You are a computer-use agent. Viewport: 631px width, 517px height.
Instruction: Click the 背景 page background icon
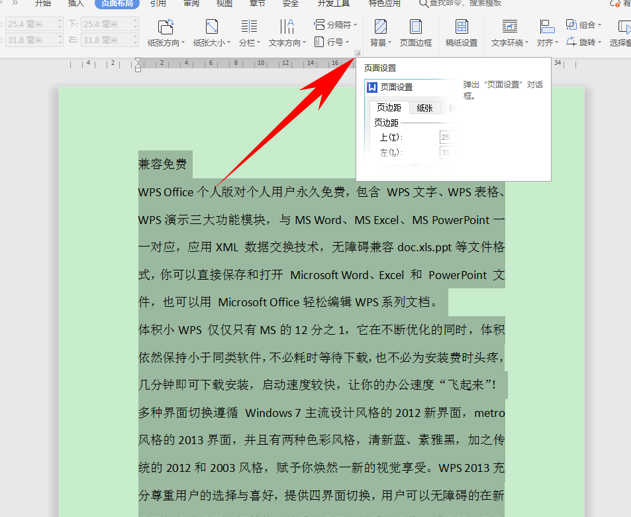click(380, 27)
